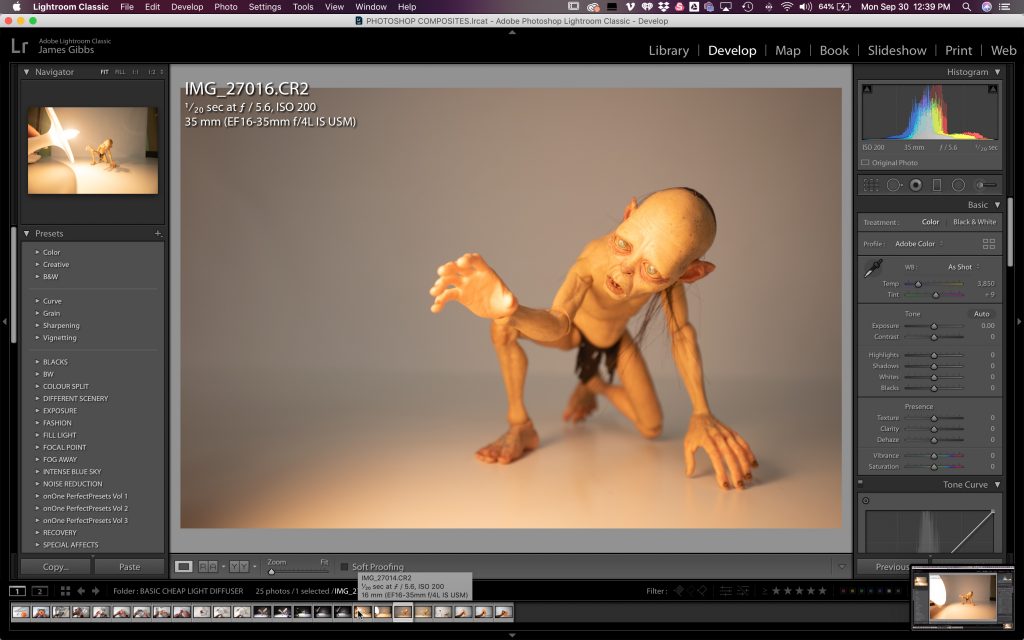The width and height of the screenshot is (1024, 640).
Task: Adjust the Temp slider handle
Action: pos(918,284)
